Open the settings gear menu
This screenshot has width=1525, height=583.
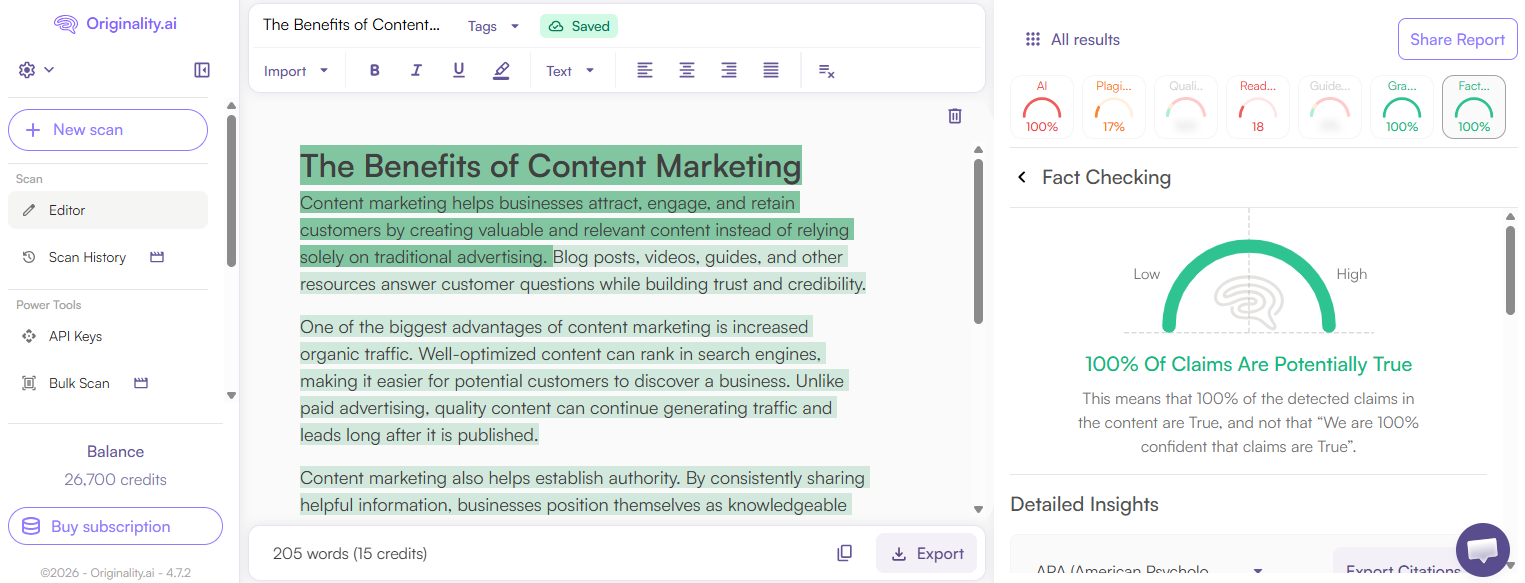(x=35, y=70)
